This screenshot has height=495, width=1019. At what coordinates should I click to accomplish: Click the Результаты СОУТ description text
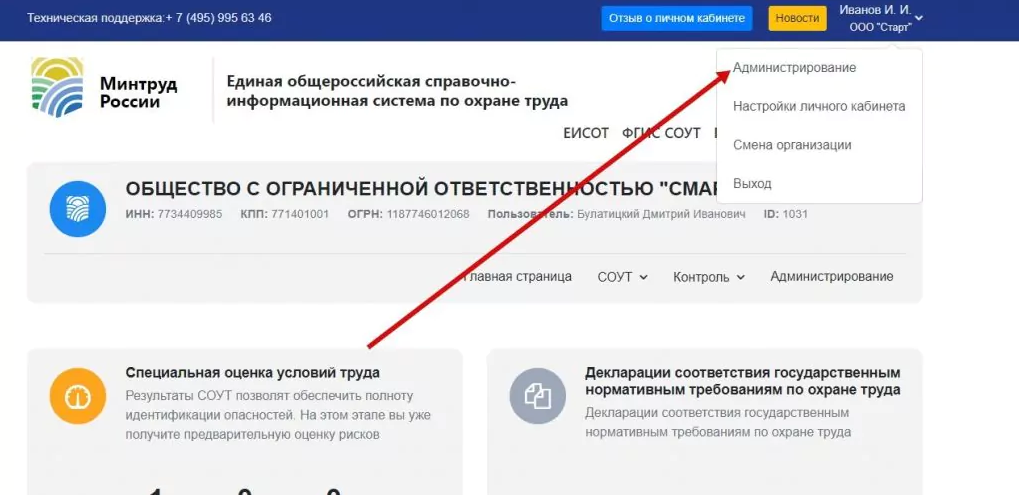(278, 415)
